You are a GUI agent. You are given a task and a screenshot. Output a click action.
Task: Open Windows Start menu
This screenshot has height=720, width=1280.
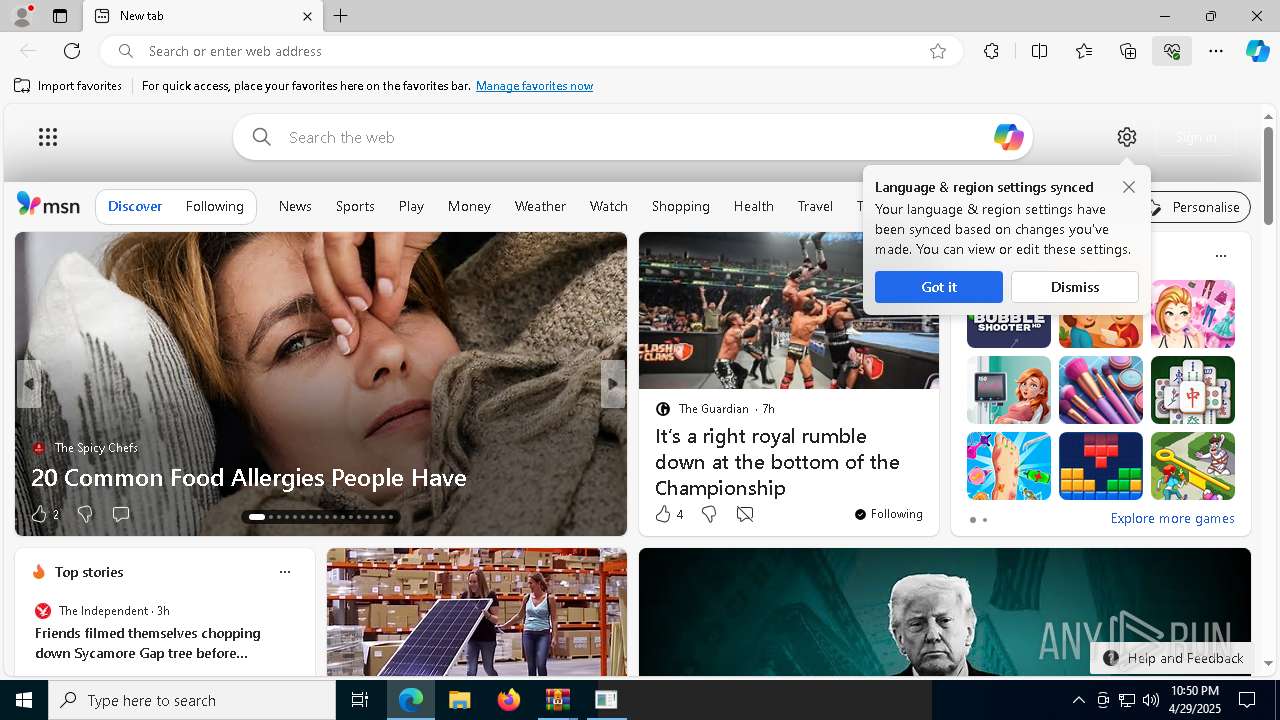24,700
